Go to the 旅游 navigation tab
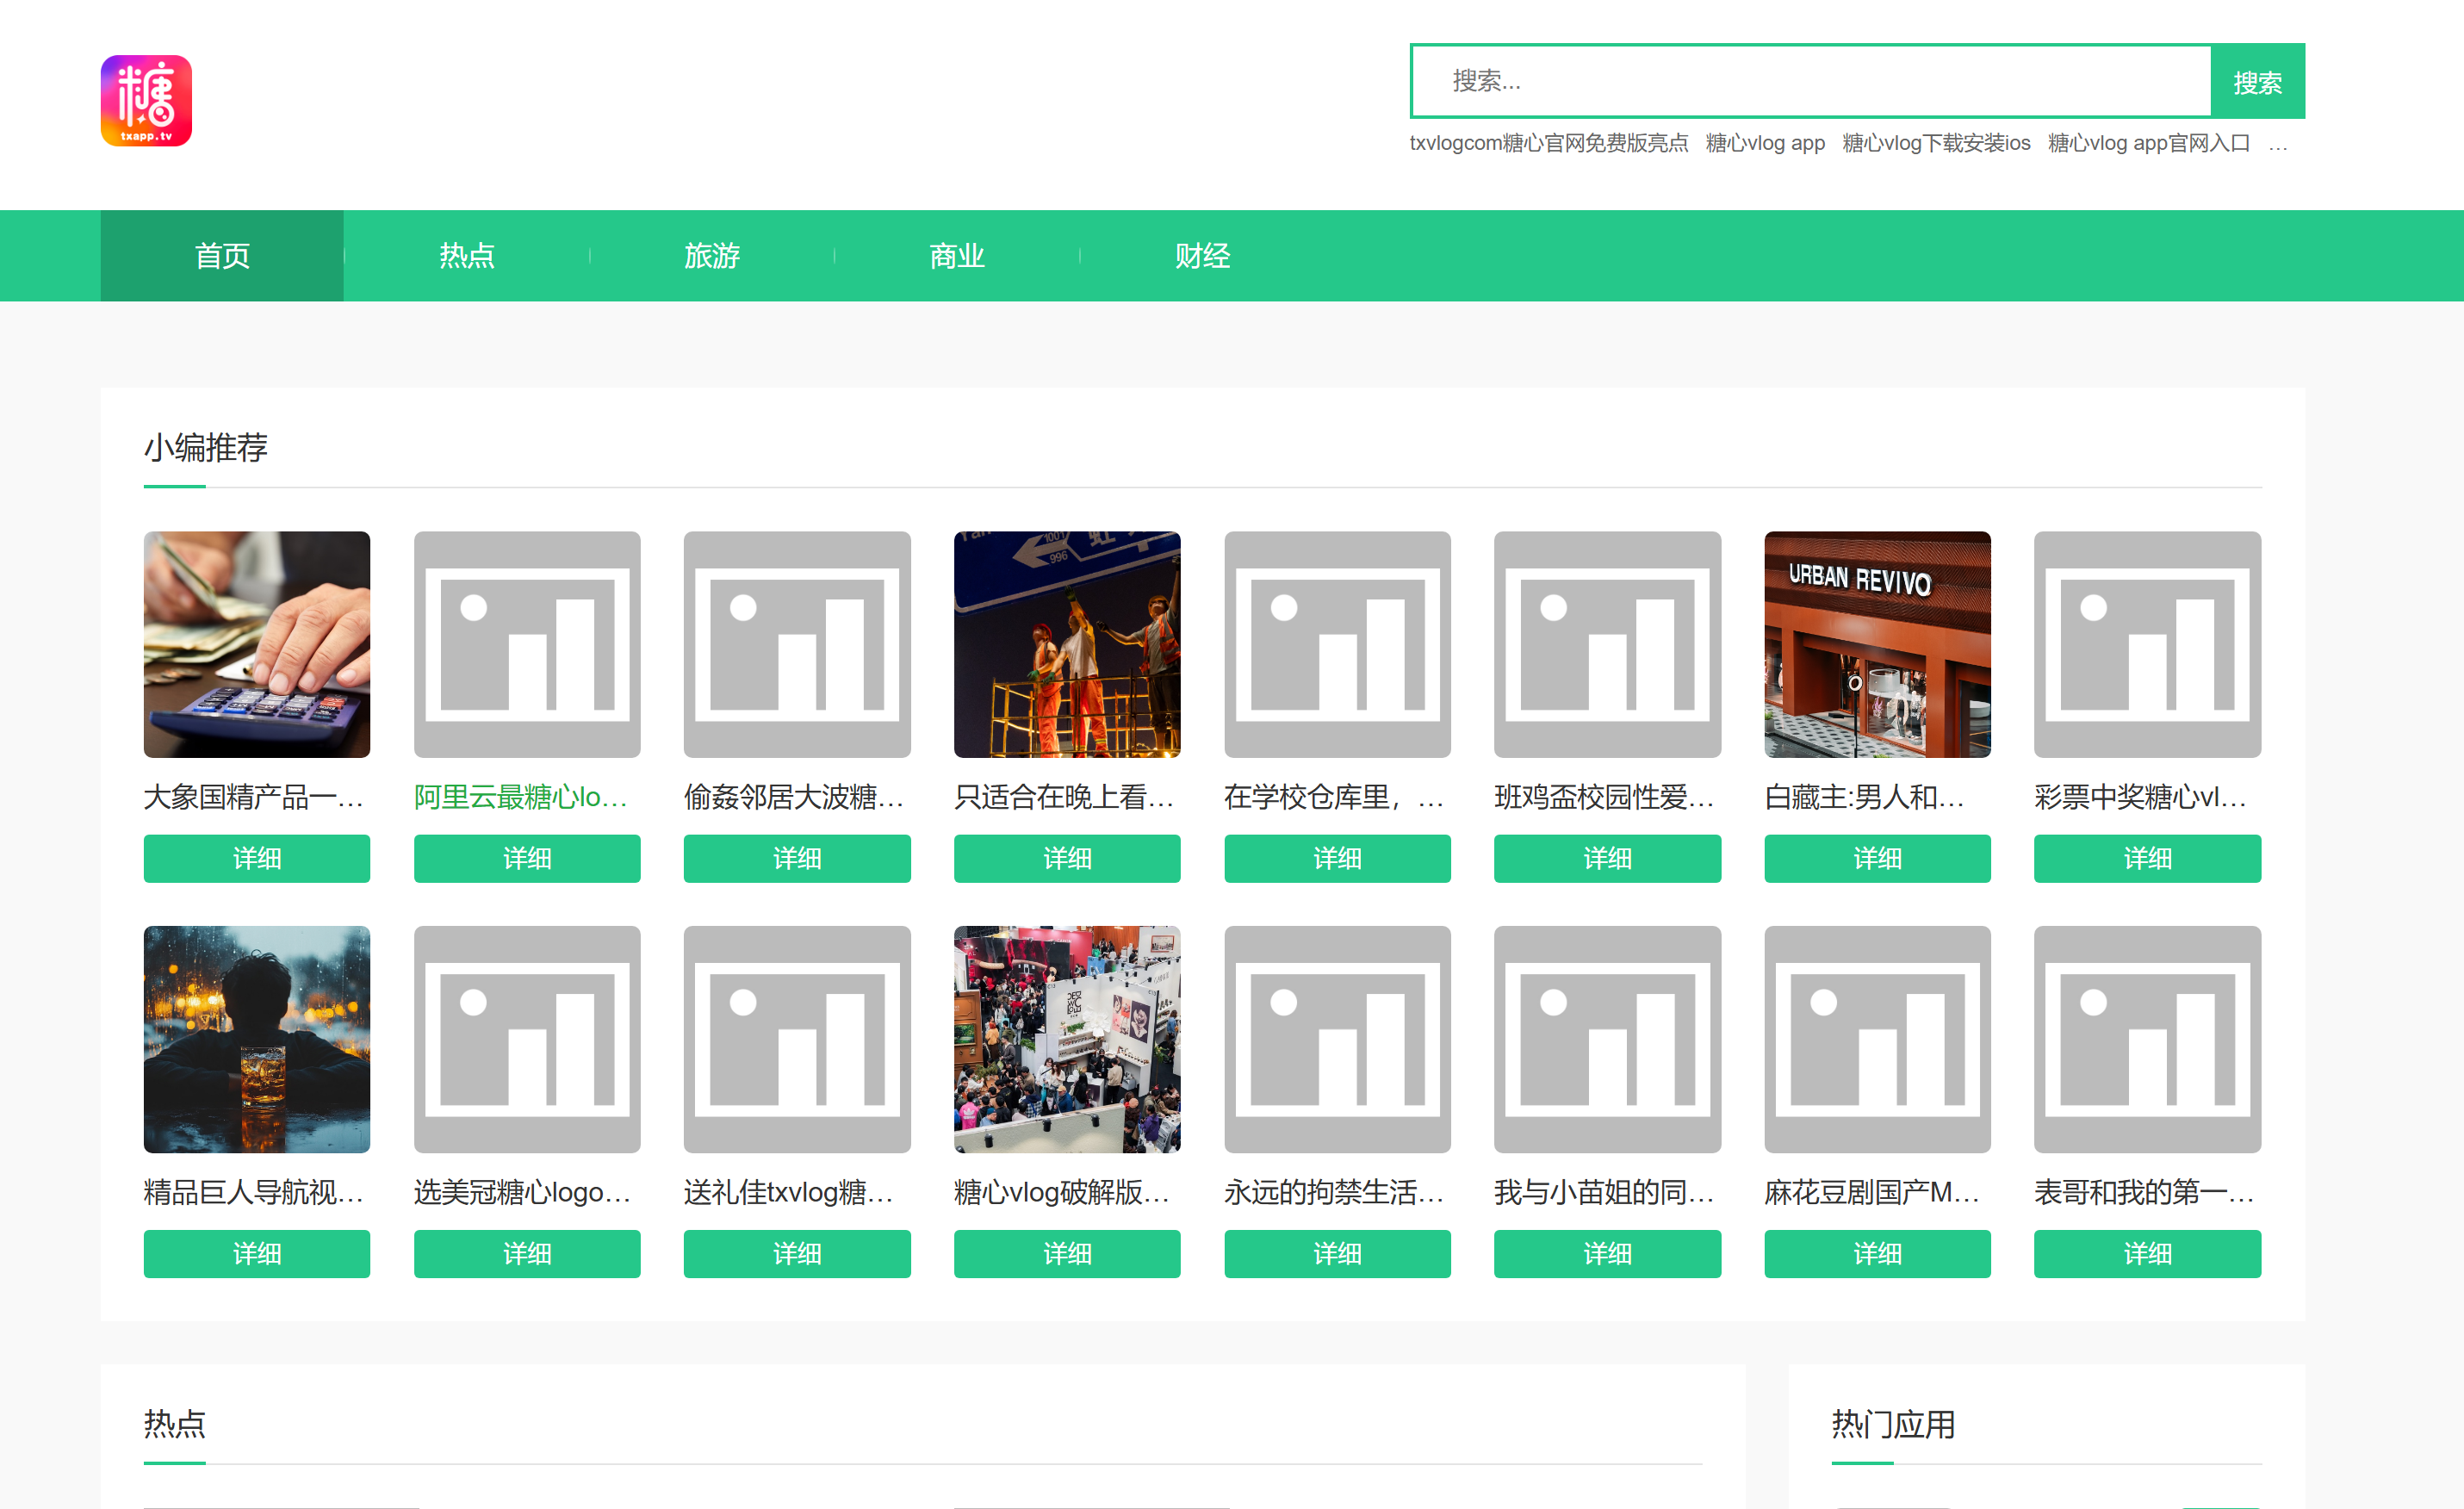Viewport: 2464px width, 1509px height. click(712, 256)
